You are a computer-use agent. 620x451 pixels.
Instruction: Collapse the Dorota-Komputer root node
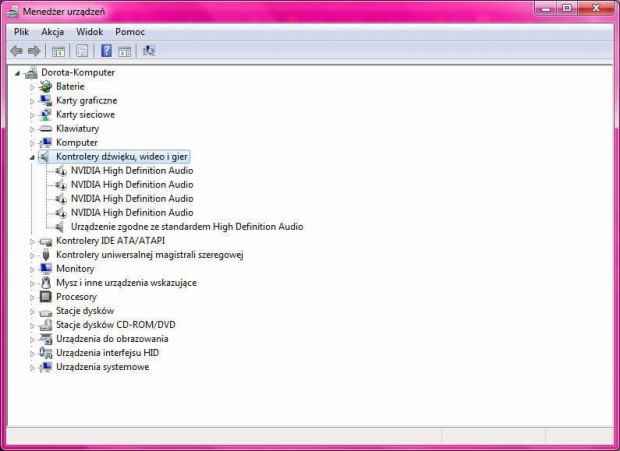[x=17, y=74]
